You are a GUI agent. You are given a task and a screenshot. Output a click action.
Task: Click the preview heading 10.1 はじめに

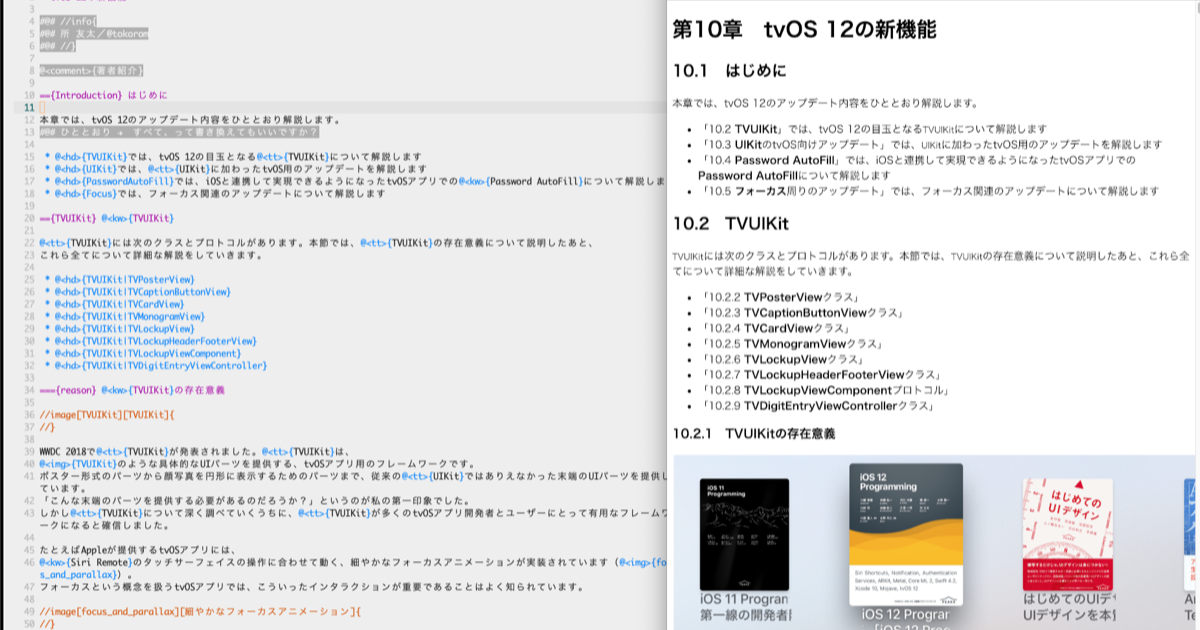pos(729,70)
